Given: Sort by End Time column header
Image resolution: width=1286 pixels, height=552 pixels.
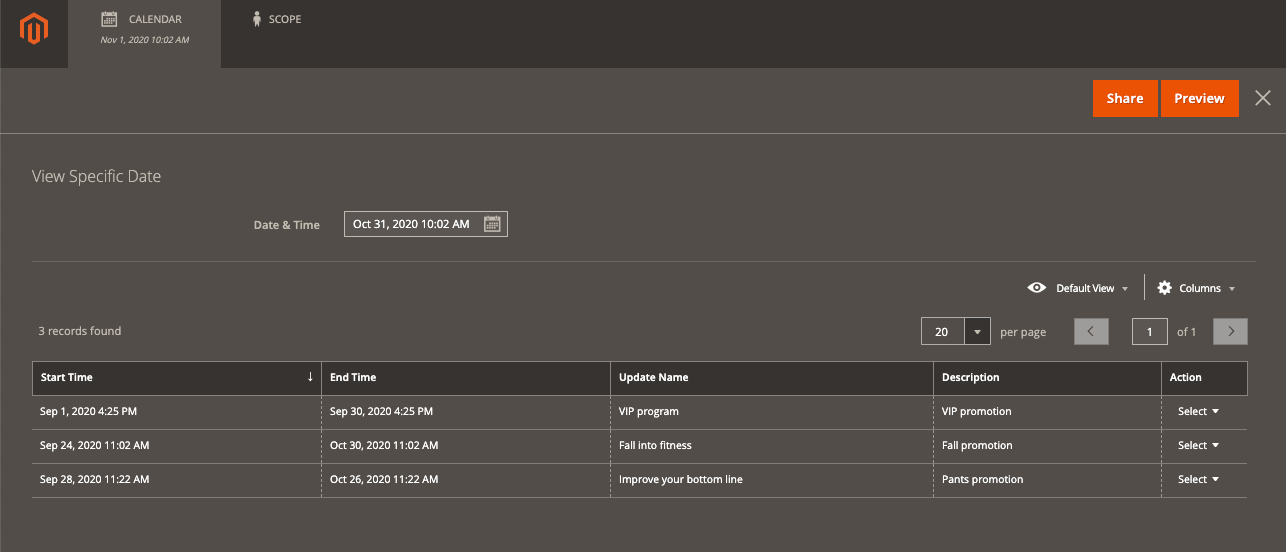Looking at the screenshot, I should coord(466,377).
